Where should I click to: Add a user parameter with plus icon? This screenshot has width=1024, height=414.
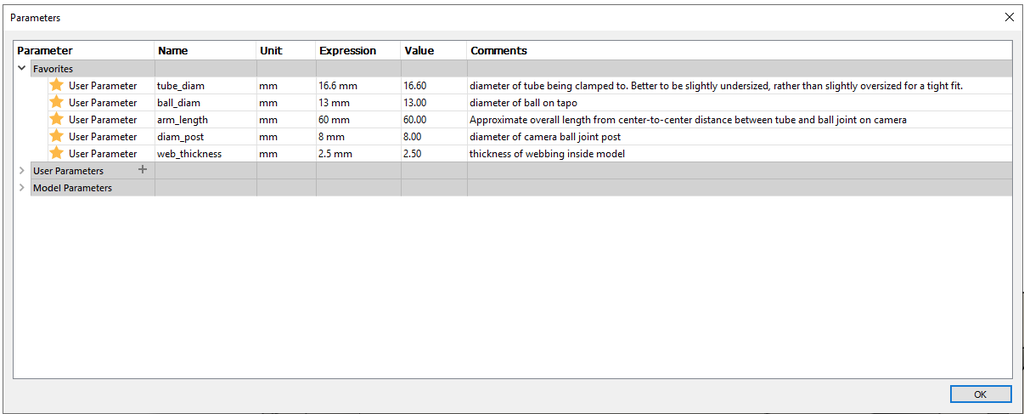click(142, 170)
